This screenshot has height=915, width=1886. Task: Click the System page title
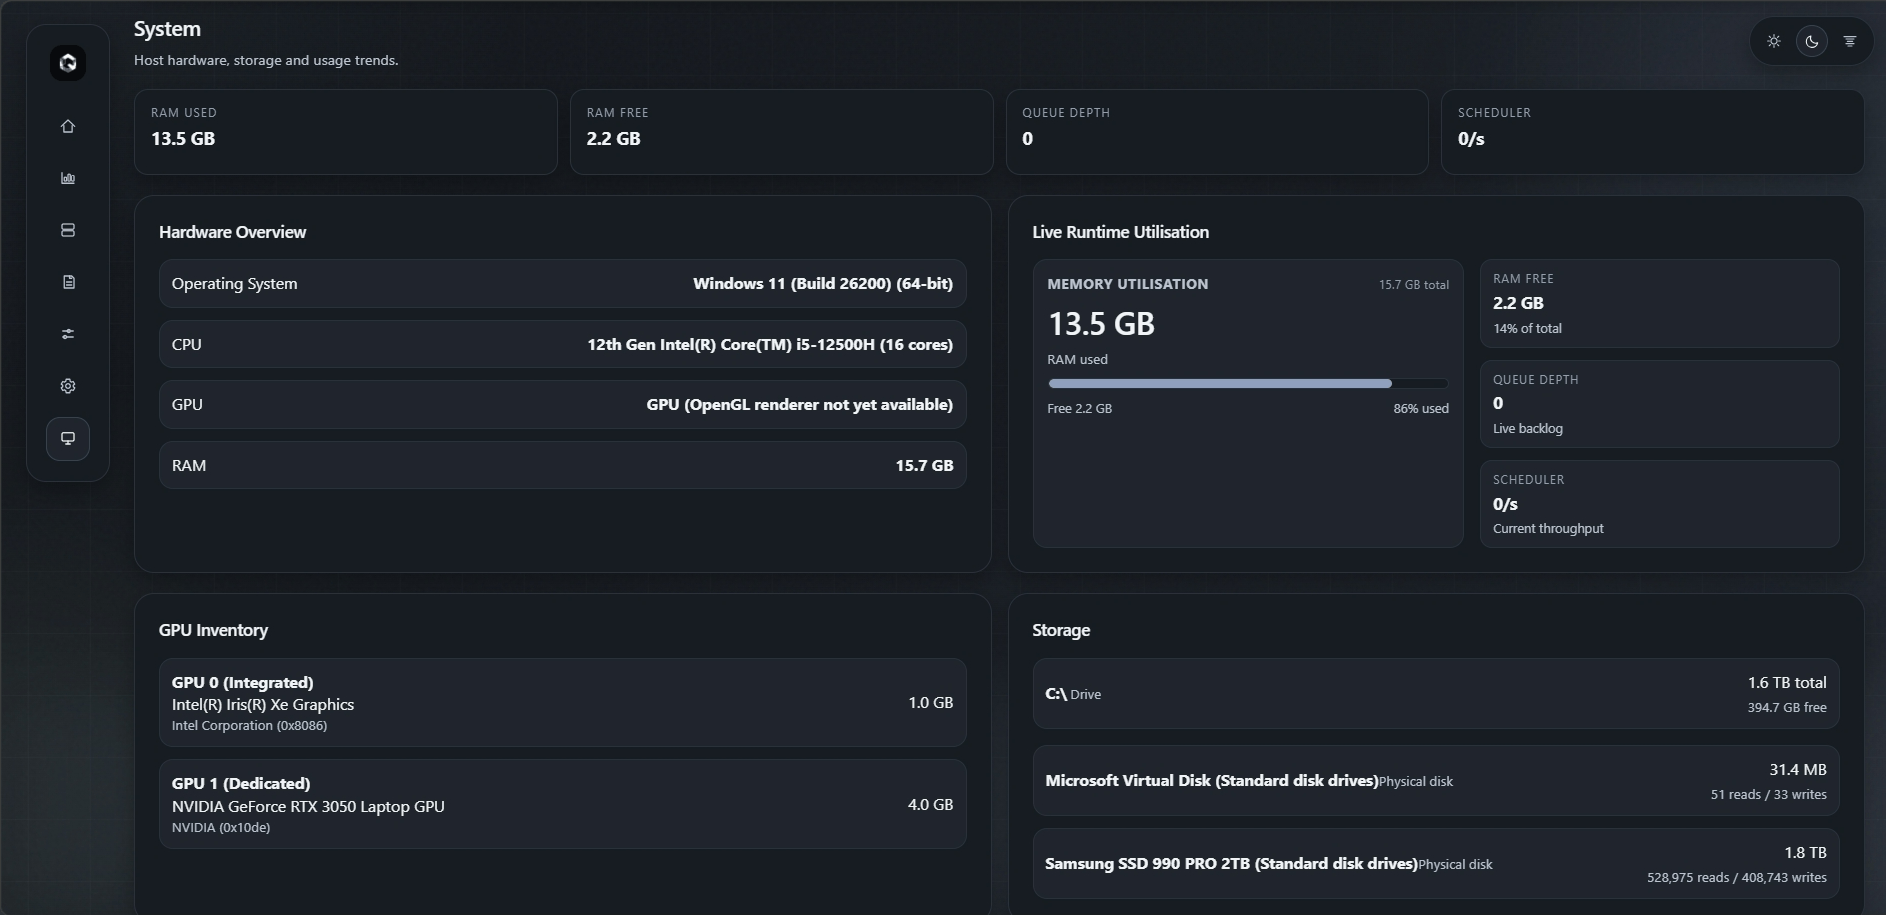point(167,29)
